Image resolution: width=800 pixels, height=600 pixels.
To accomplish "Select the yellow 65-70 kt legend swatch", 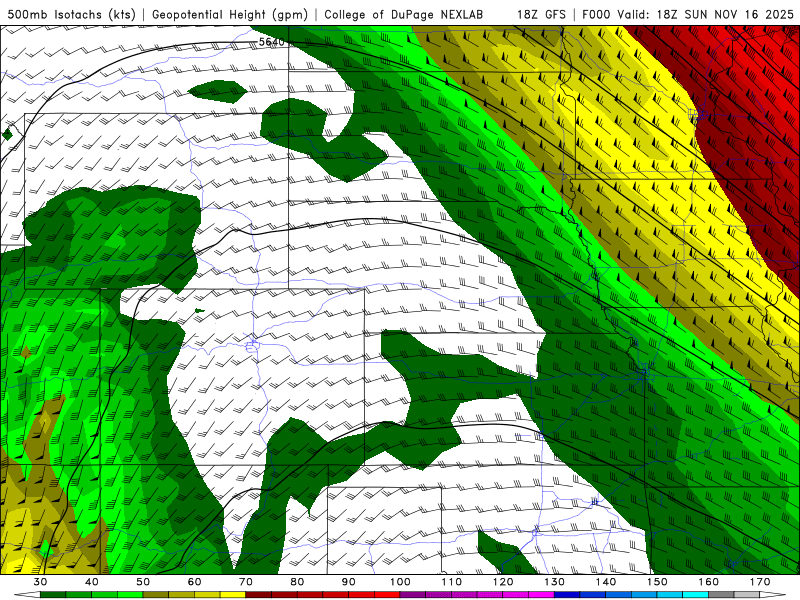I will pos(233,595).
